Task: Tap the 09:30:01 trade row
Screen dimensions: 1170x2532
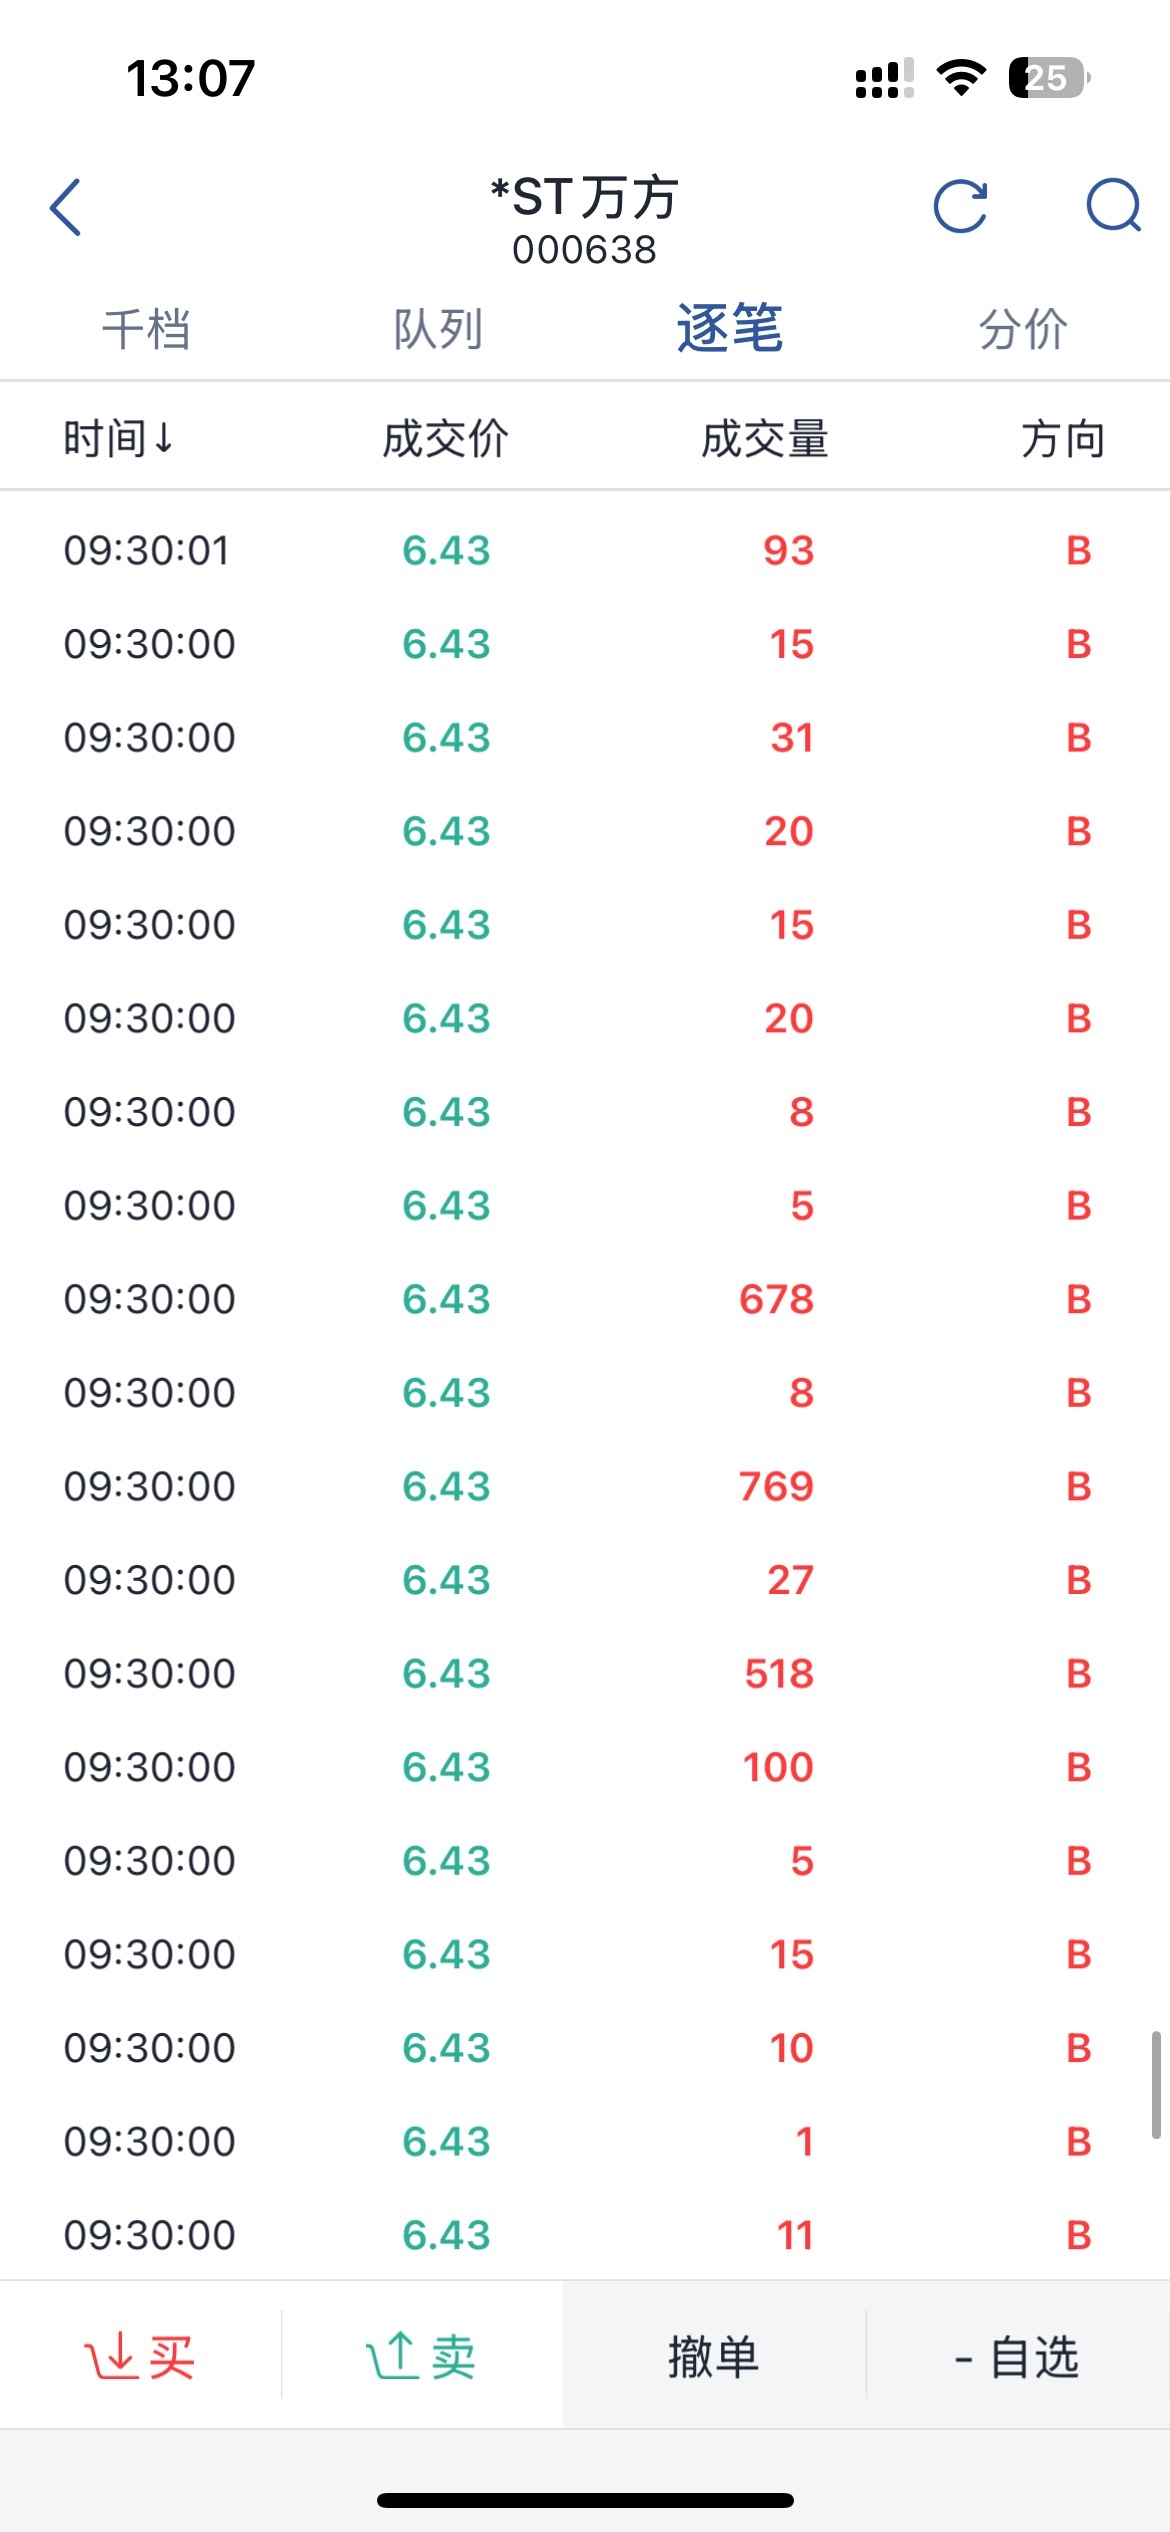Action: click(585, 550)
